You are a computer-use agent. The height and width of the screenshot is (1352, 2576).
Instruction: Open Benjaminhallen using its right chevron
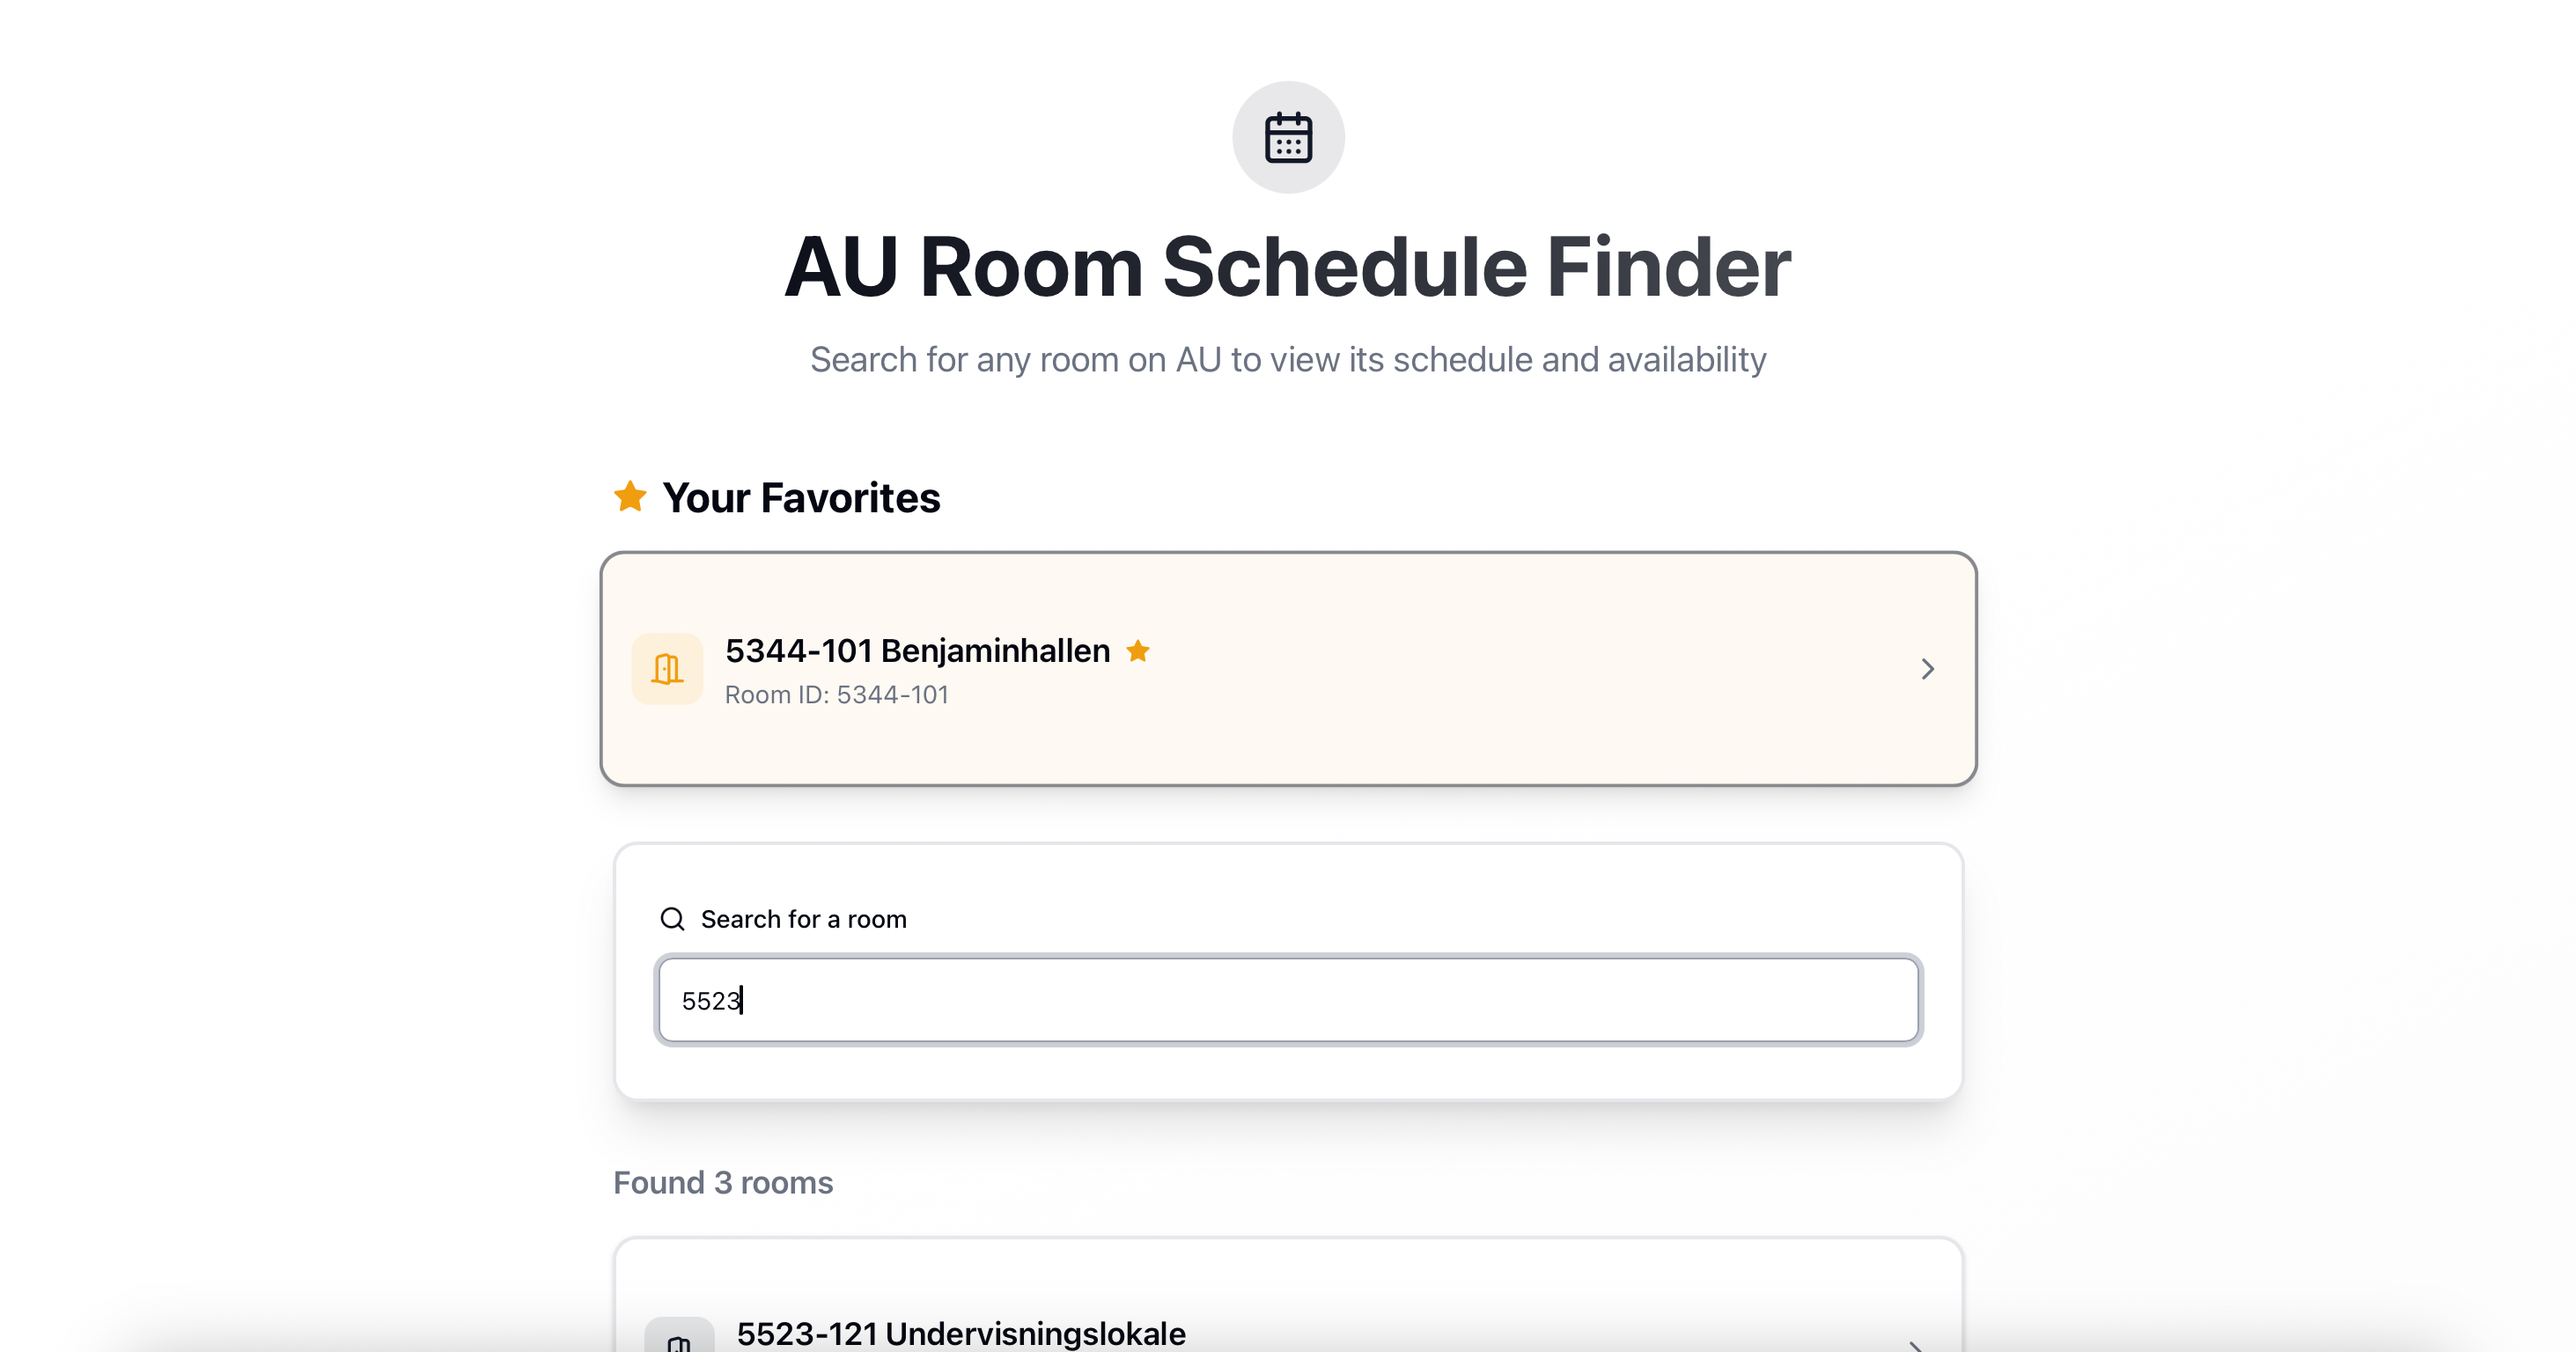click(x=1927, y=669)
